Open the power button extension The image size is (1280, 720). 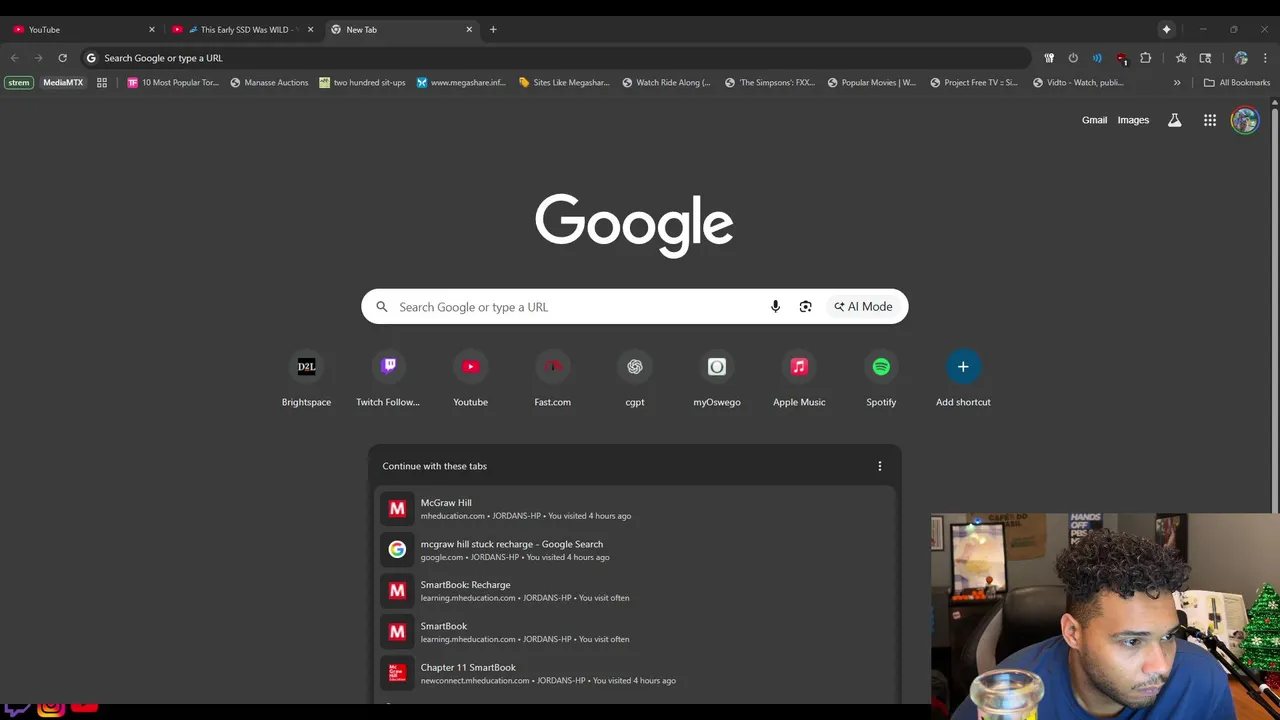(1073, 58)
